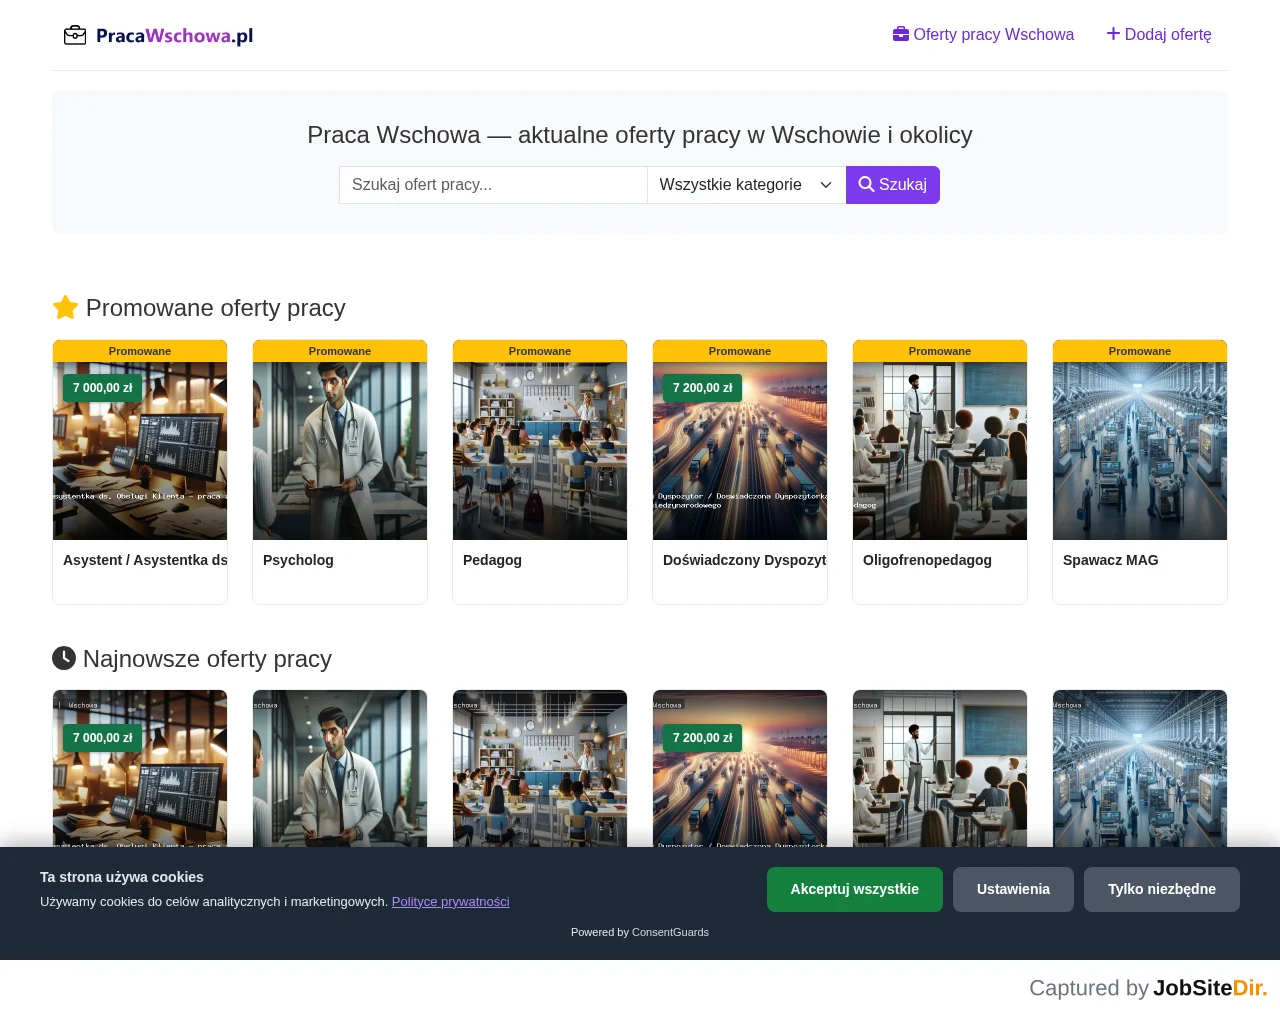1280x1018 pixels.
Task: Click the Powered by ConsentGuards text
Action: (640, 932)
